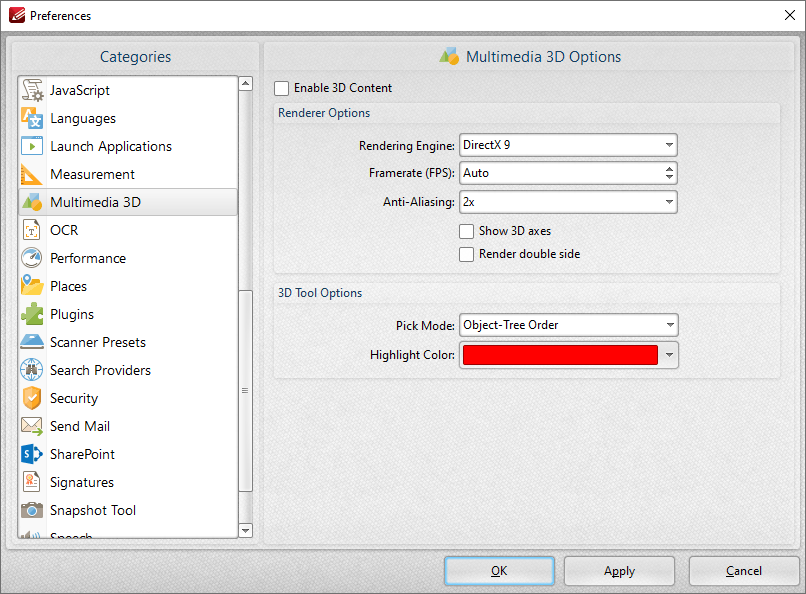
Task: Select the Plugins category
Action: click(x=129, y=314)
